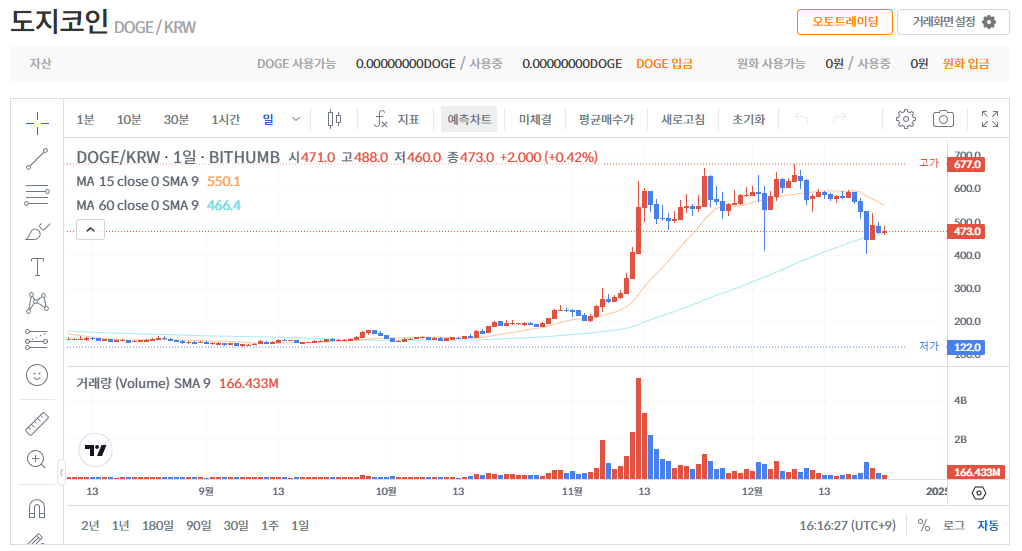1022x551 pixels.
Task: Click the TradingView logo on the chart
Action: [x=96, y=450]
